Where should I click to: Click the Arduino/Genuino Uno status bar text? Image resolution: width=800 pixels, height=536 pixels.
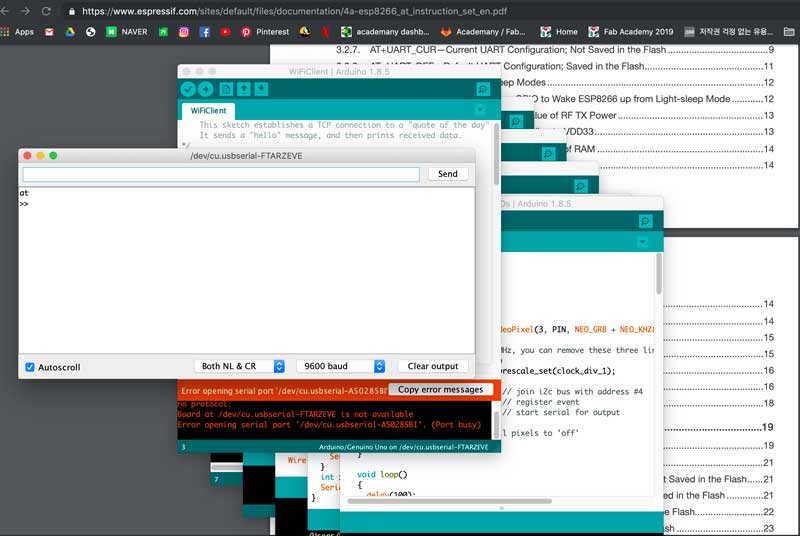[404, 447]
